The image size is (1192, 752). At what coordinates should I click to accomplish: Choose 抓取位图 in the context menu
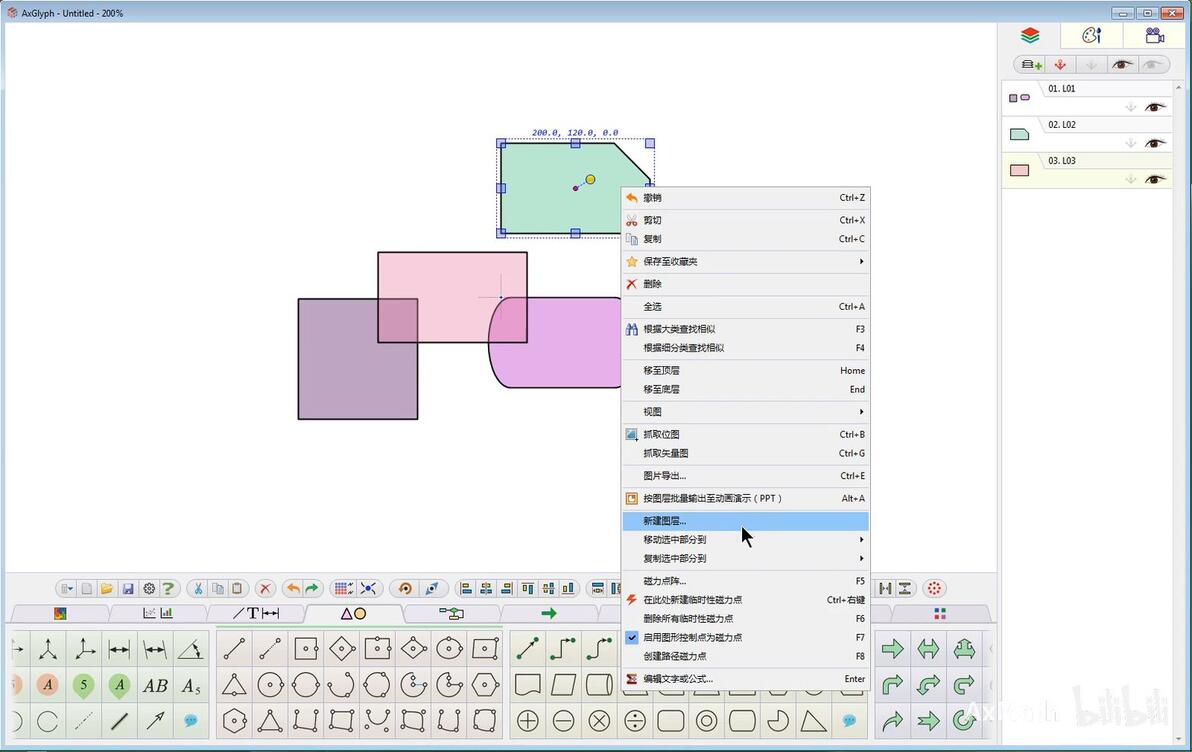(745, 435)
